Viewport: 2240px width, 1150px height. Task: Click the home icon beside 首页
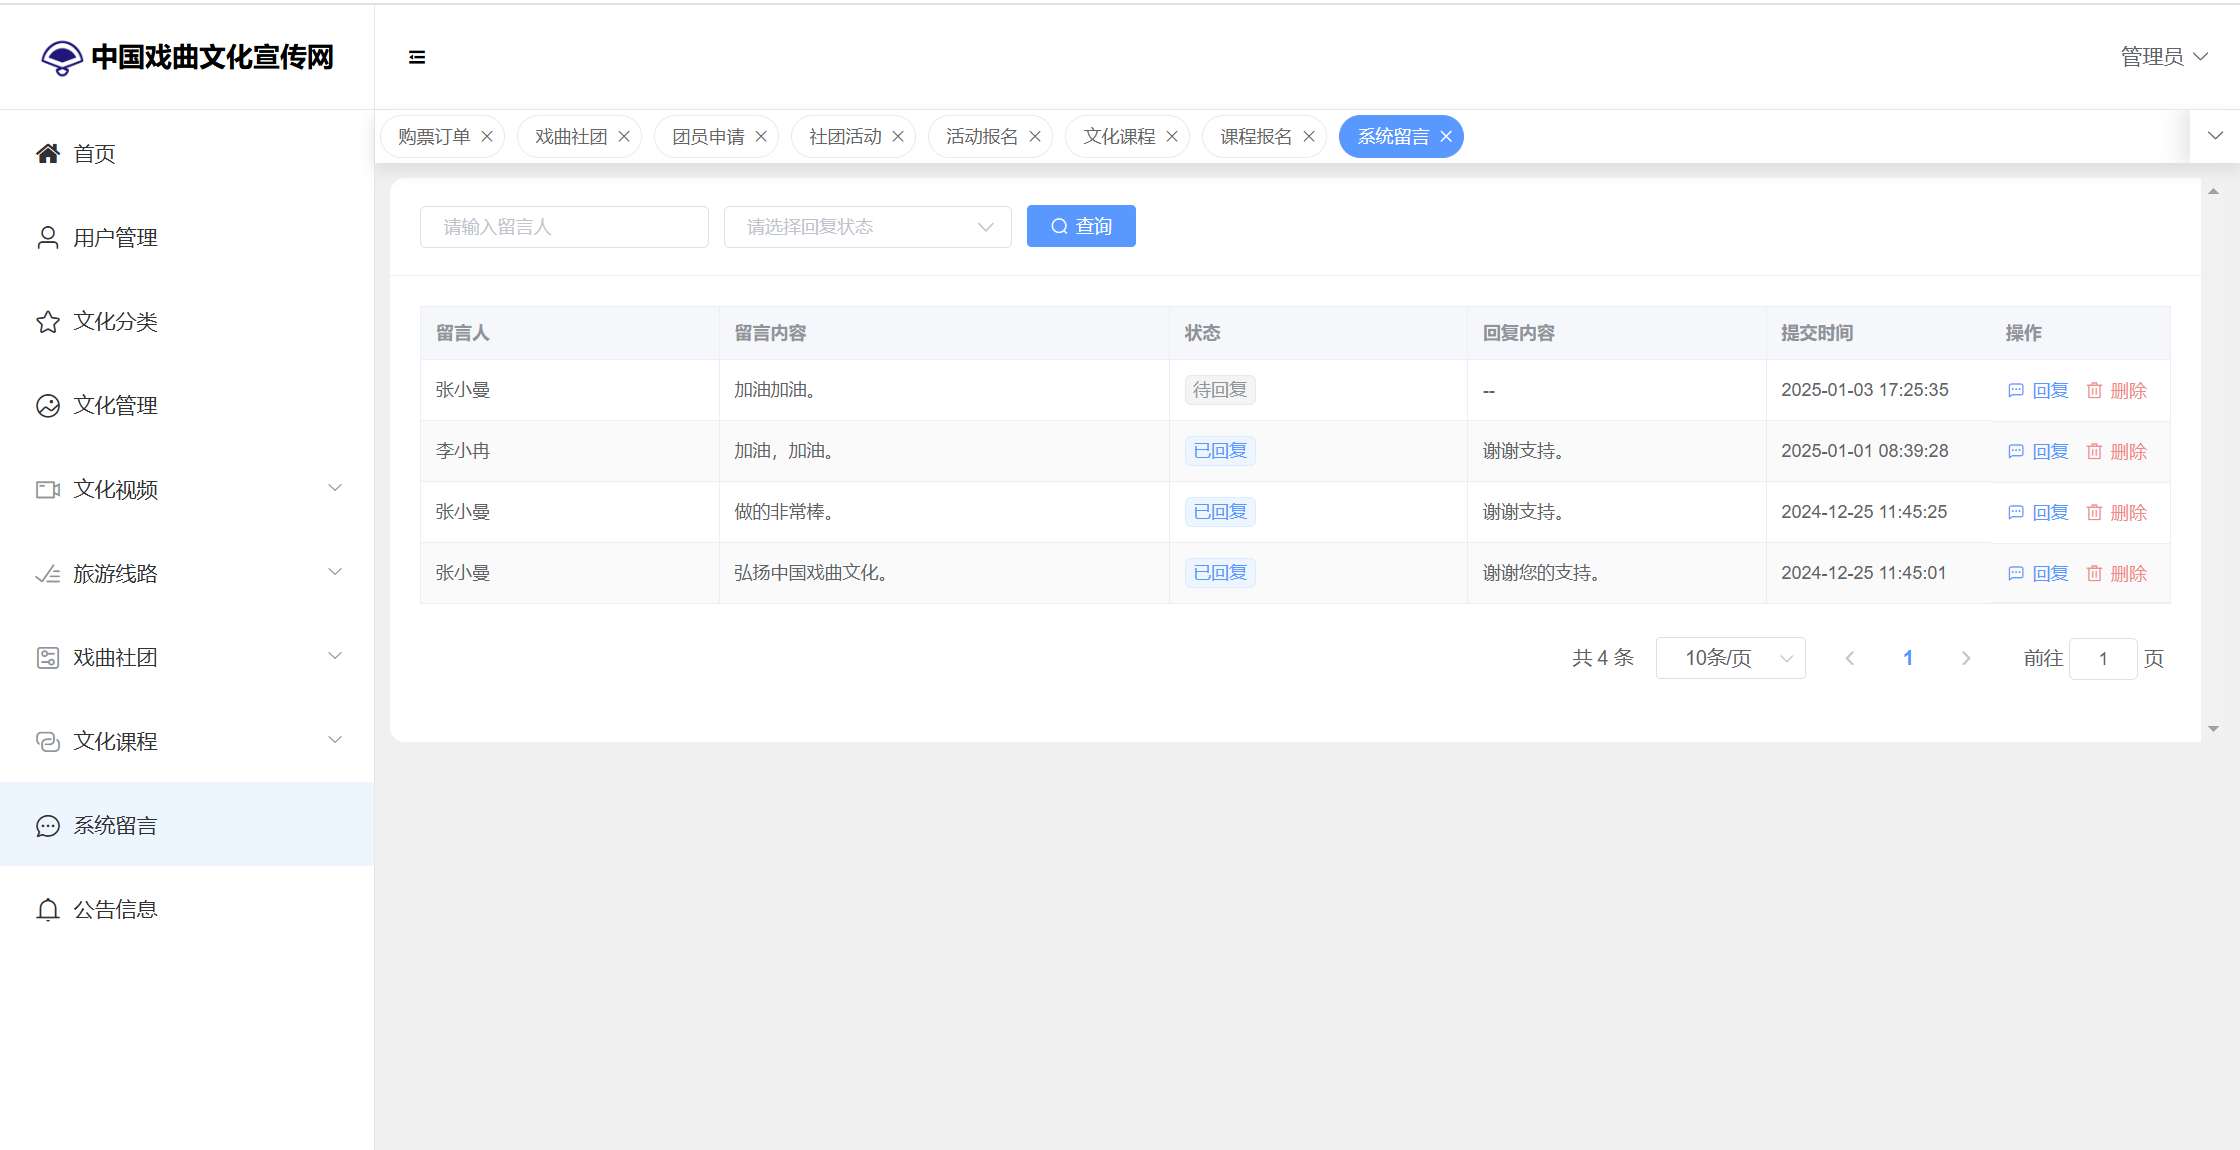48,153
